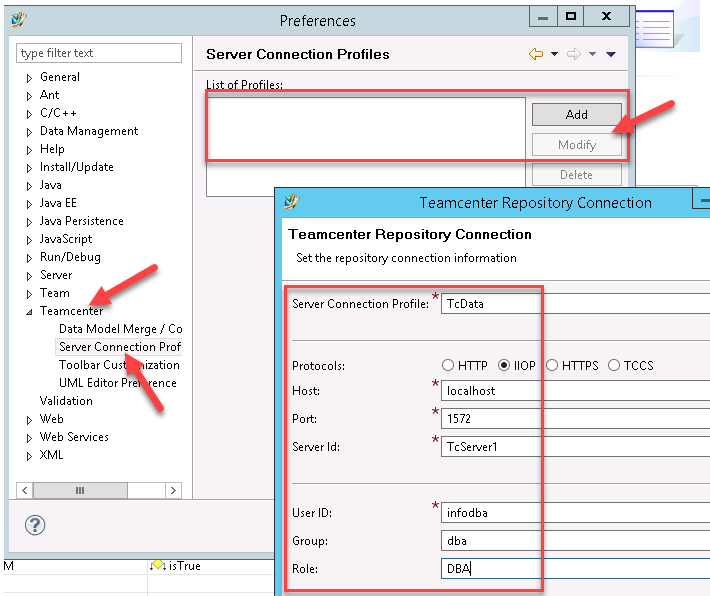Open the preferences view menu triangle
Viewport: 710px width, 596px height.
coord(611,54)
